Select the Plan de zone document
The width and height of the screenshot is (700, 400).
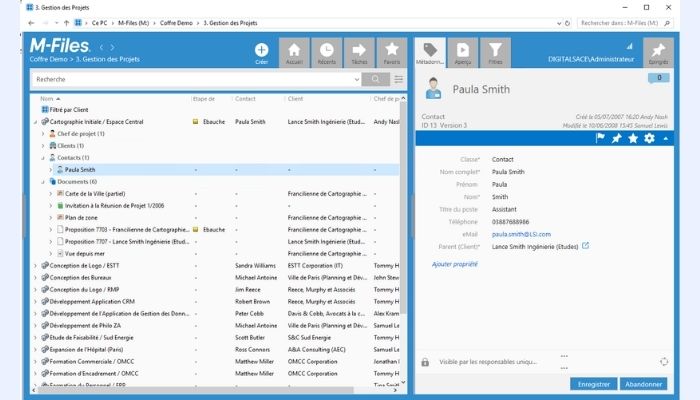(x=81, y=218)
